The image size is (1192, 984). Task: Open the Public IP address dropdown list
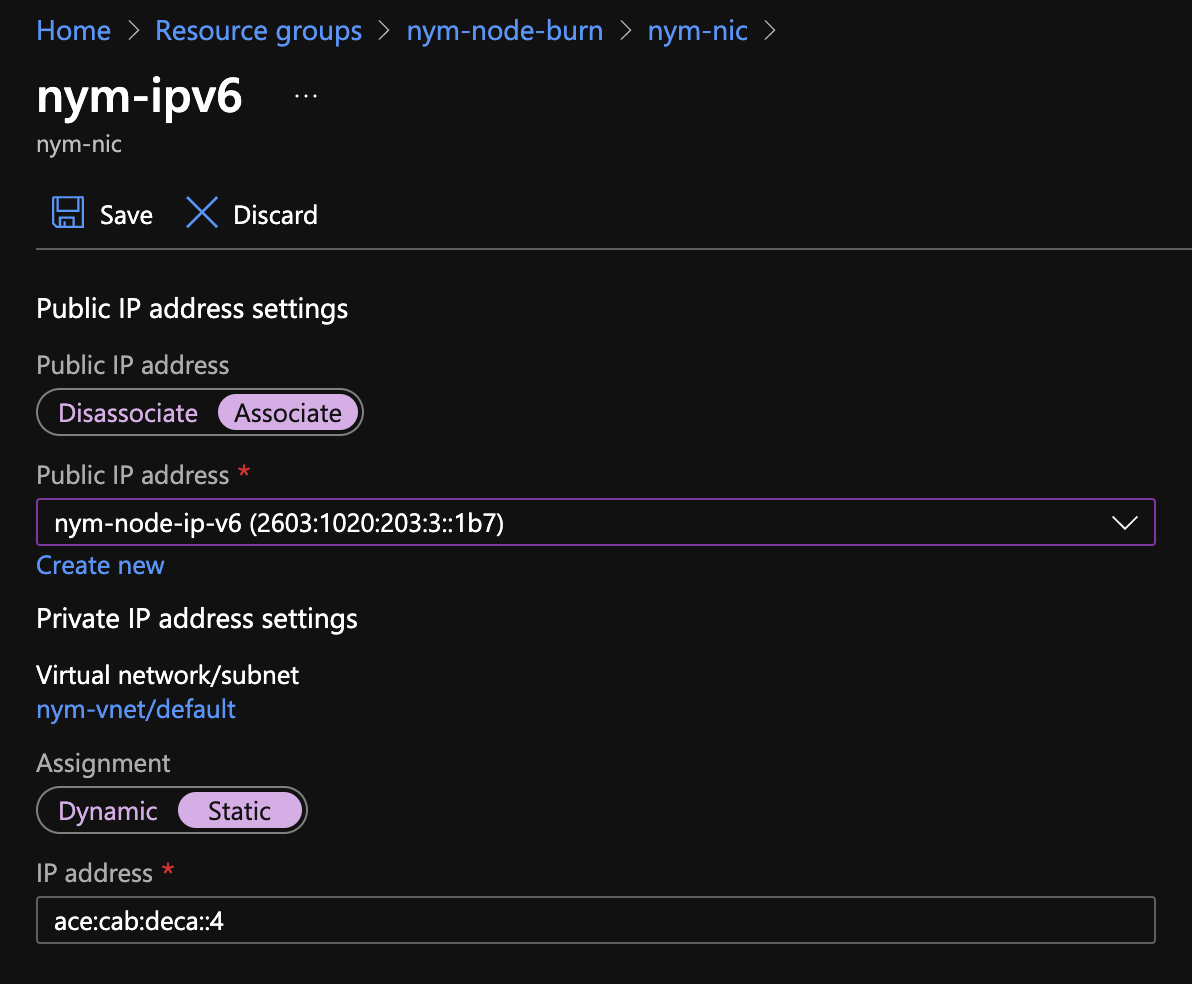click(596, 522)
